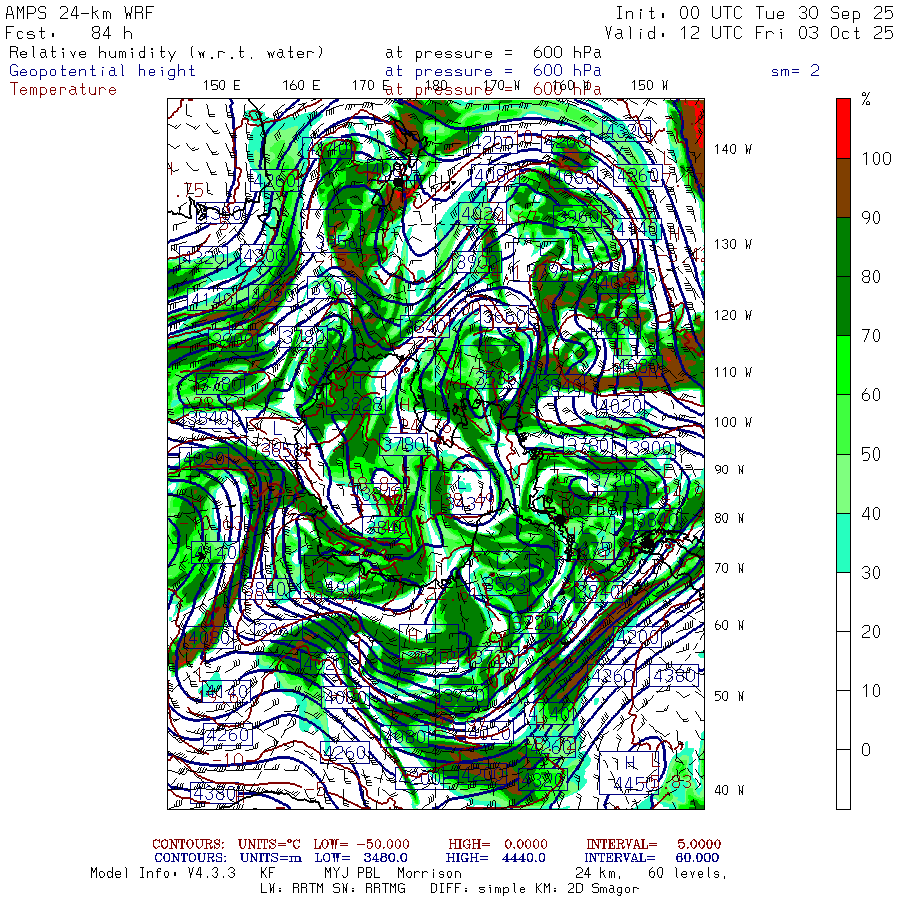The image size is (900, 900).
Task: Click the bright green 60–70 % colorbar segment
Action: click(x=843, y=366)
